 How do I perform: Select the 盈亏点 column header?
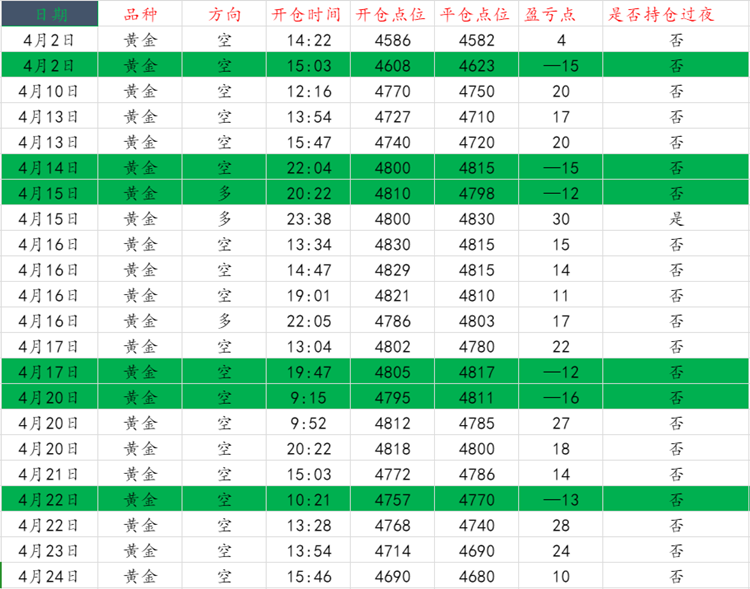tap(561, 13)
